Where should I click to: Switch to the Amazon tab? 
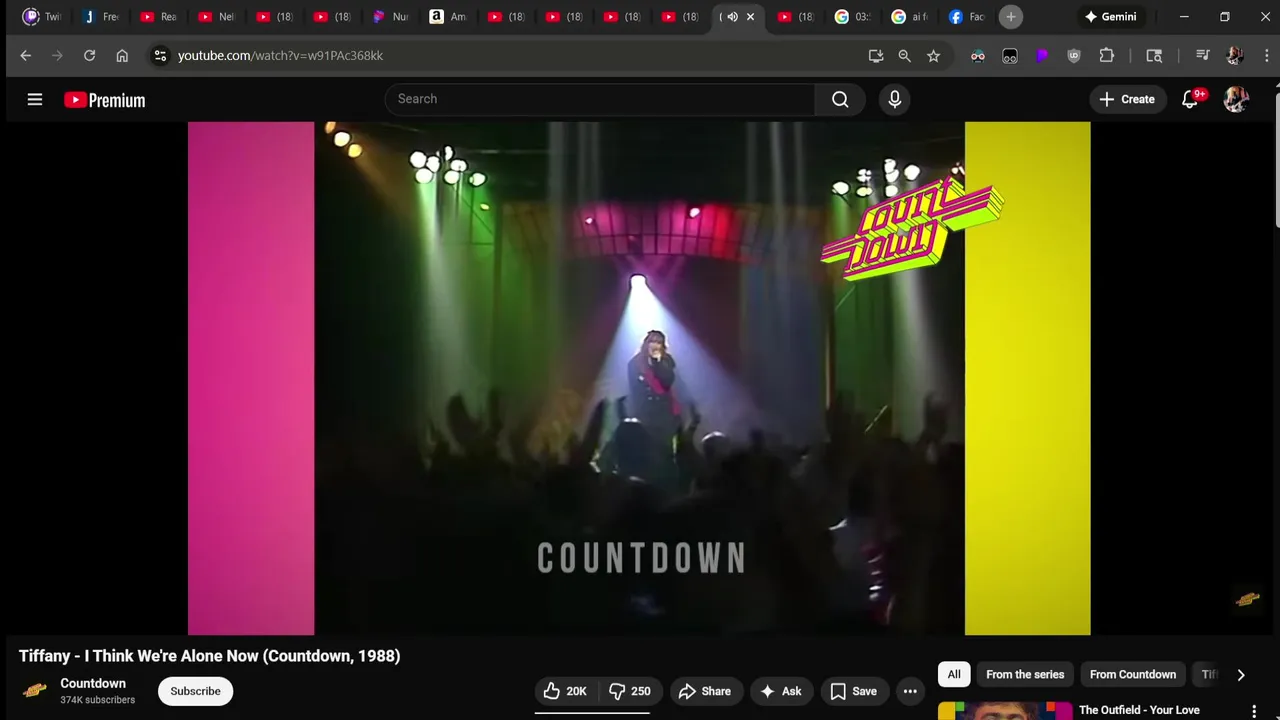(447, 17)
